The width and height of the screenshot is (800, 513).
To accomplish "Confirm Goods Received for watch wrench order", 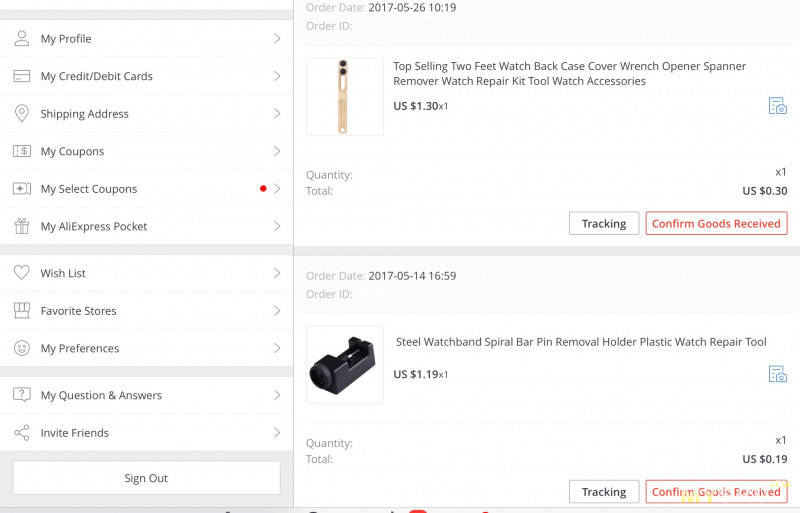I will point(716,224).
